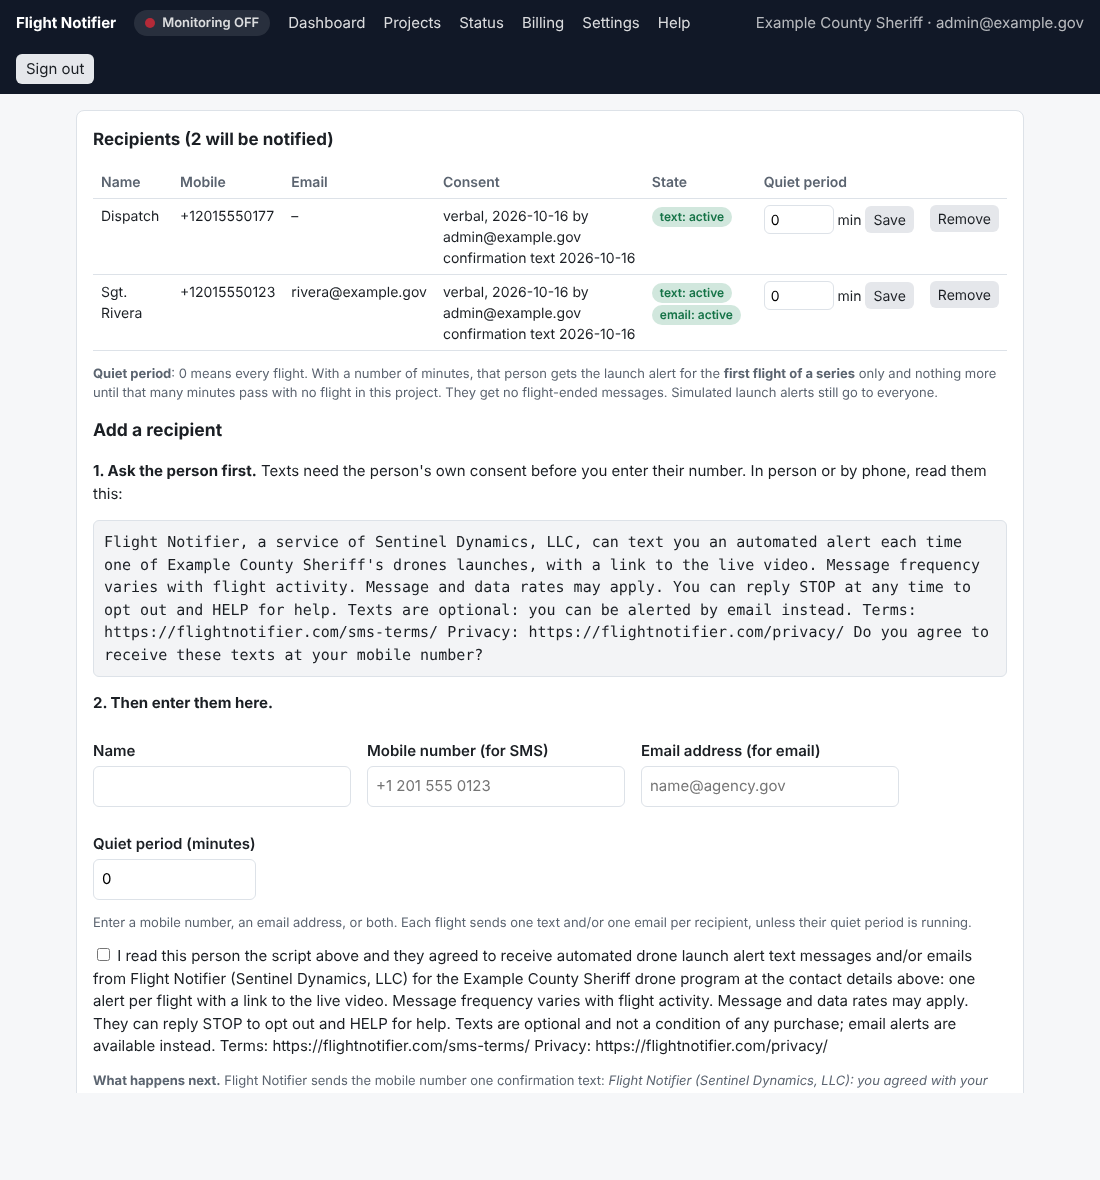Viewport: 1100px width, 1180px height.
Task: Click Sgt. Rivera's quiet period minutes field
Action: click(798, 296)
